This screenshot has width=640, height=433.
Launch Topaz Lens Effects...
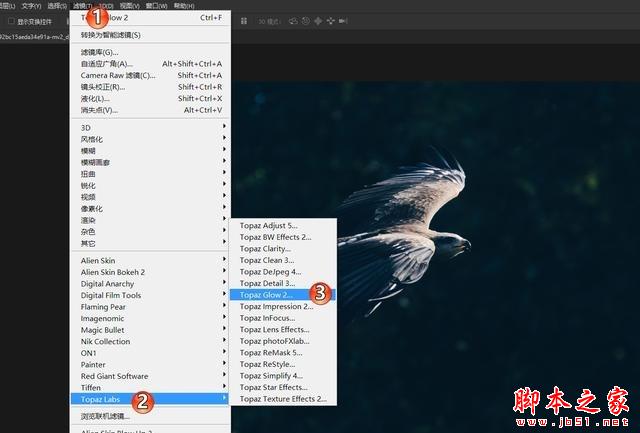283,329
